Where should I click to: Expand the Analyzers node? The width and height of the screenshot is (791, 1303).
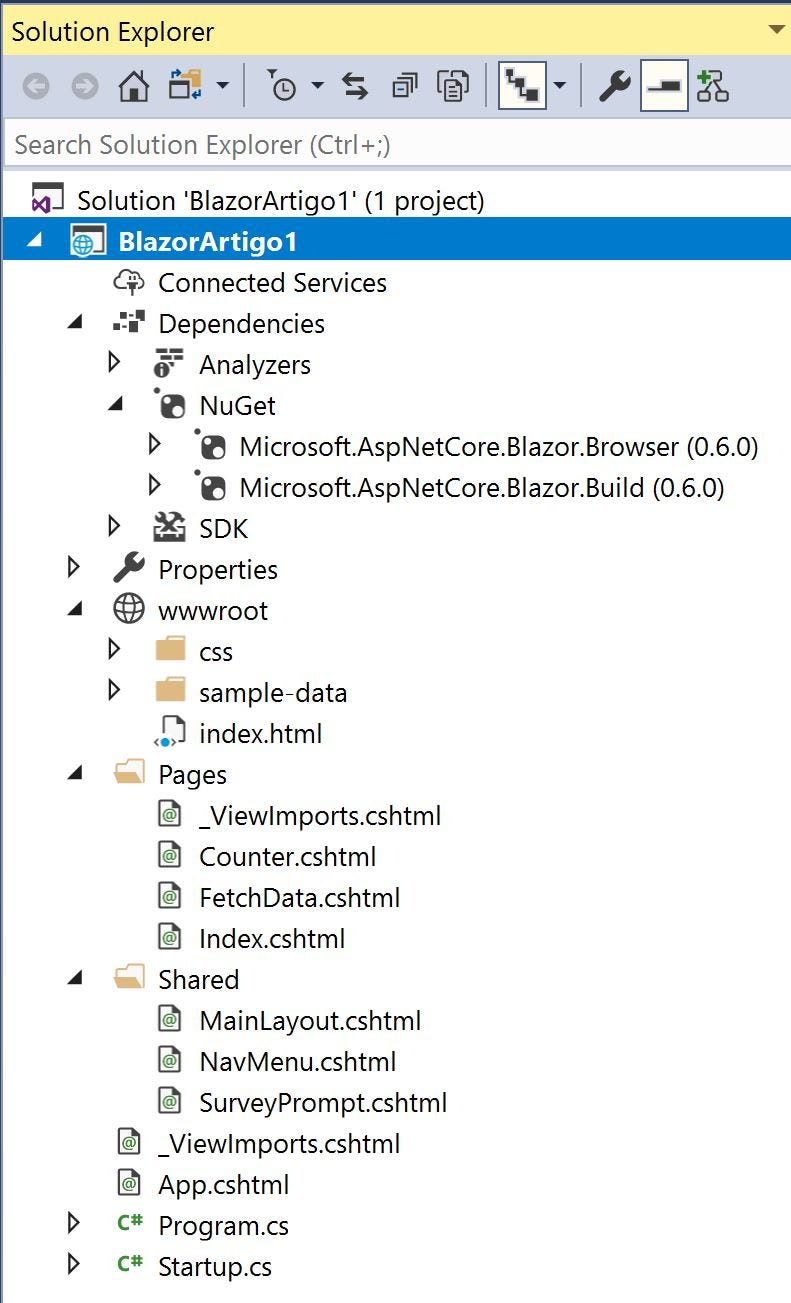(115, 363)
